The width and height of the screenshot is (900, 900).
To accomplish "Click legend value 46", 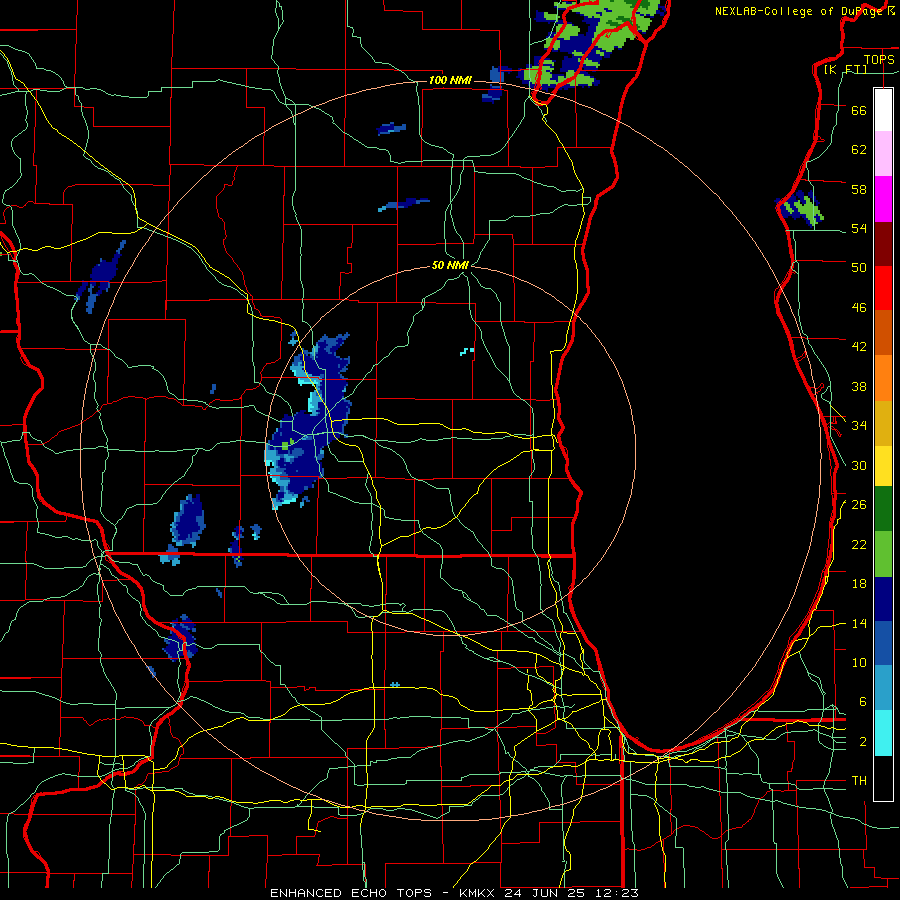I will pyautogui.click(x=859, y=308).
